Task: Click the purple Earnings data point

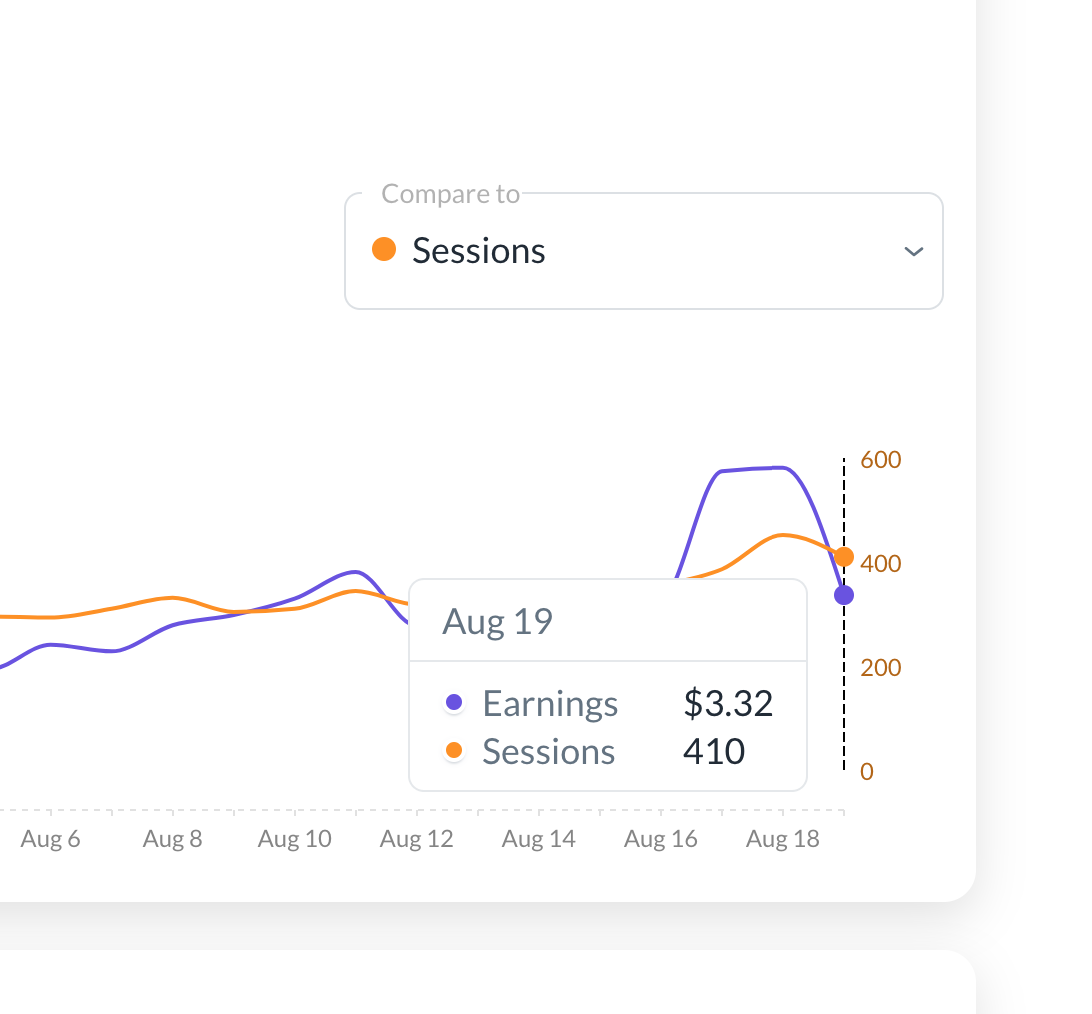Action: pyautogui.click(x=844, y=595)
